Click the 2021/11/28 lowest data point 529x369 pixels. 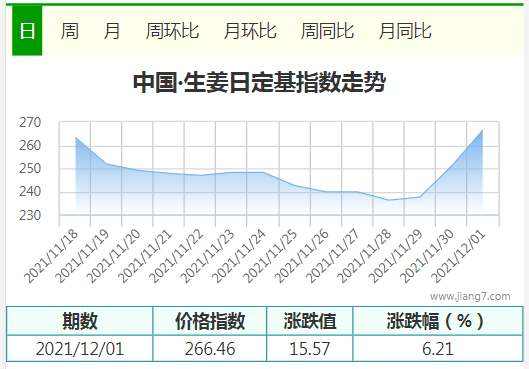tap(389, 200)
